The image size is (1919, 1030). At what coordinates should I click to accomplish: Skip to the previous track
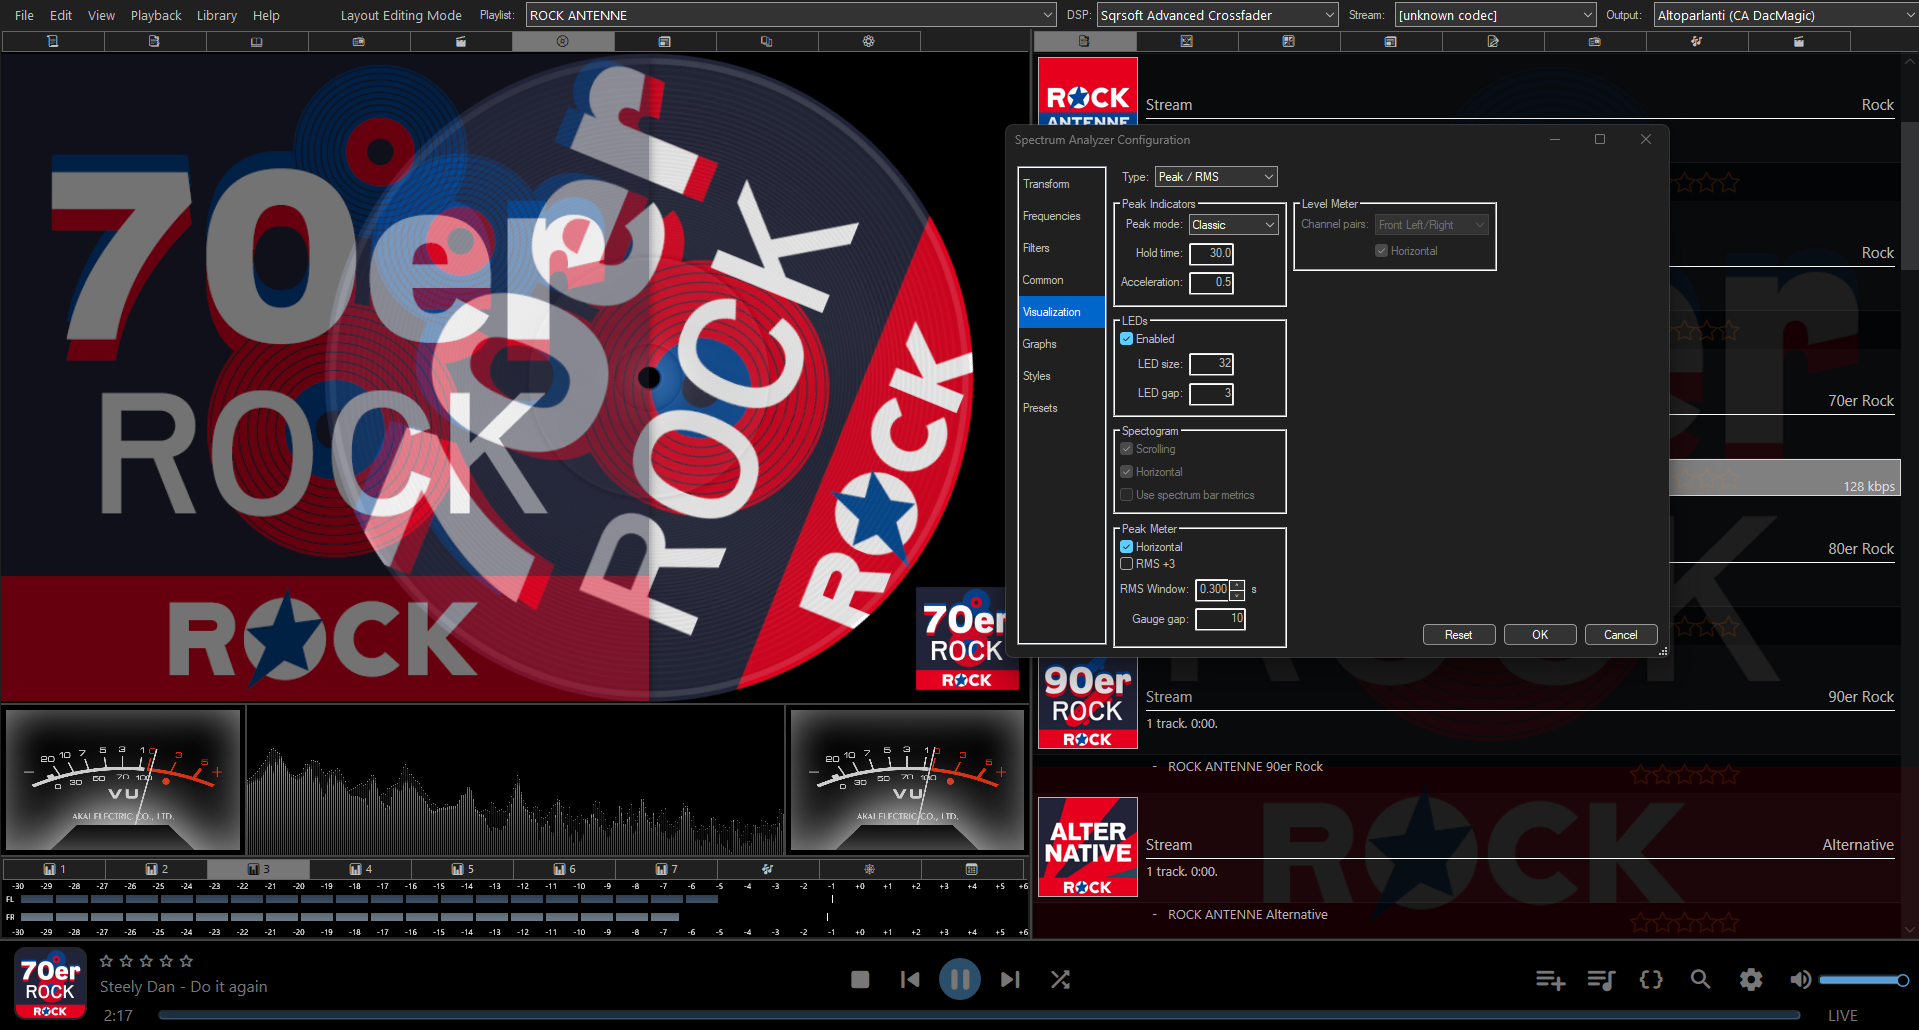coord(910,980)
